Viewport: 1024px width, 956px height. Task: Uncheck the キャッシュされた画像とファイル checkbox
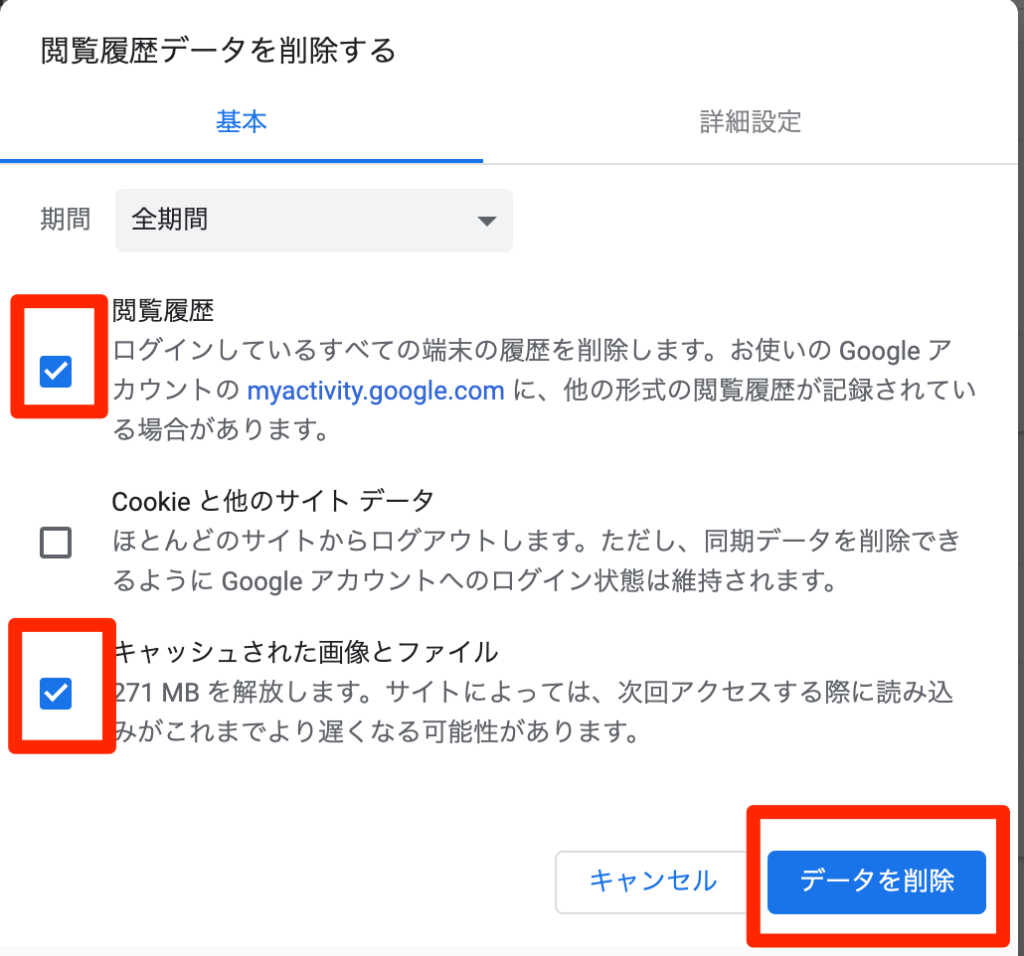point(56,693)
